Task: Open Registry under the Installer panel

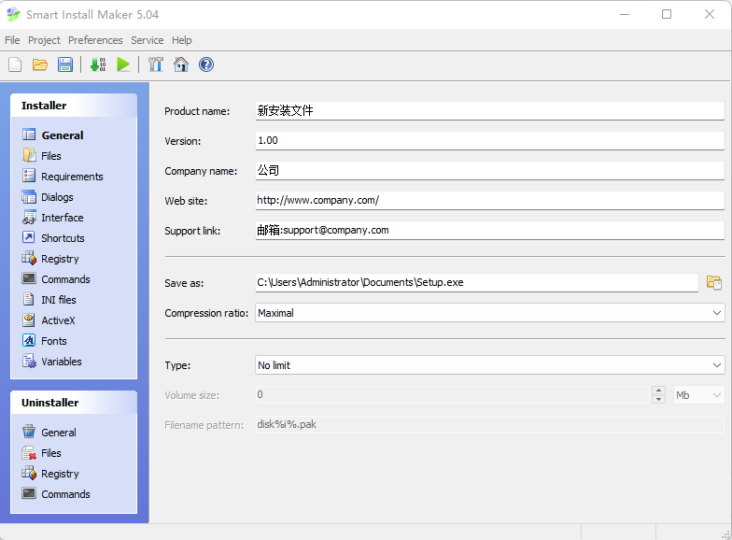Action: [x=60, y=259]
